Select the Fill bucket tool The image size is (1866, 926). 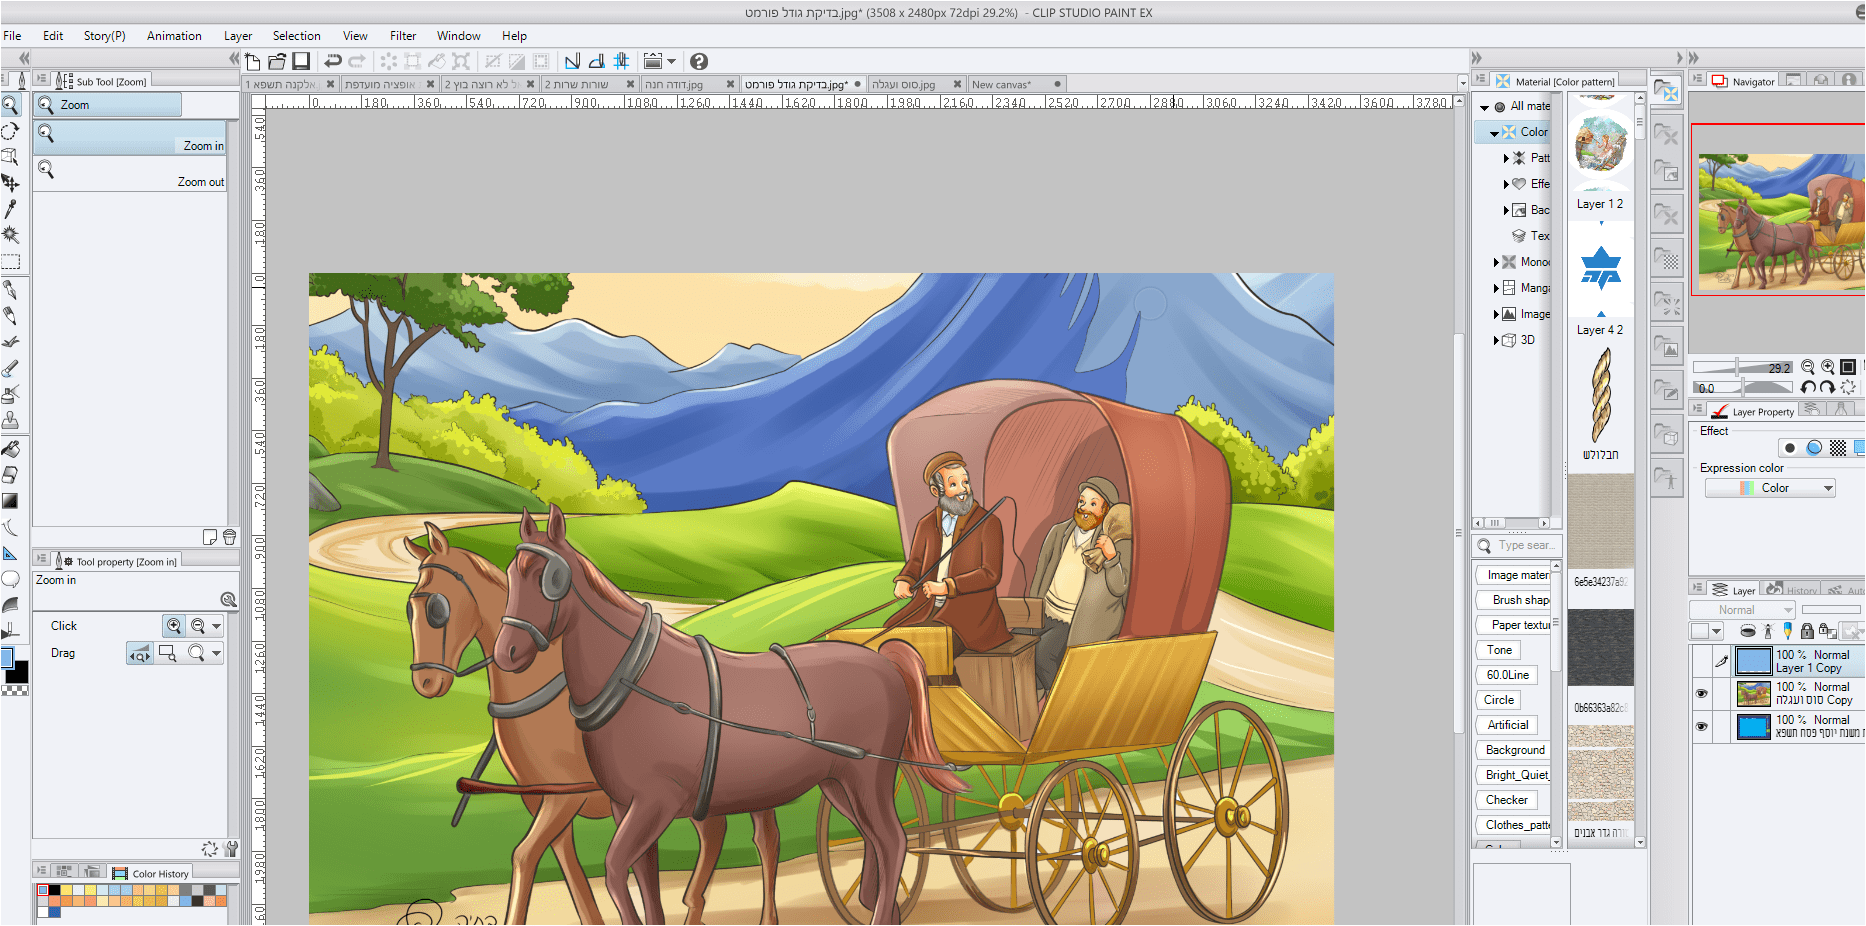pos(11,449)
